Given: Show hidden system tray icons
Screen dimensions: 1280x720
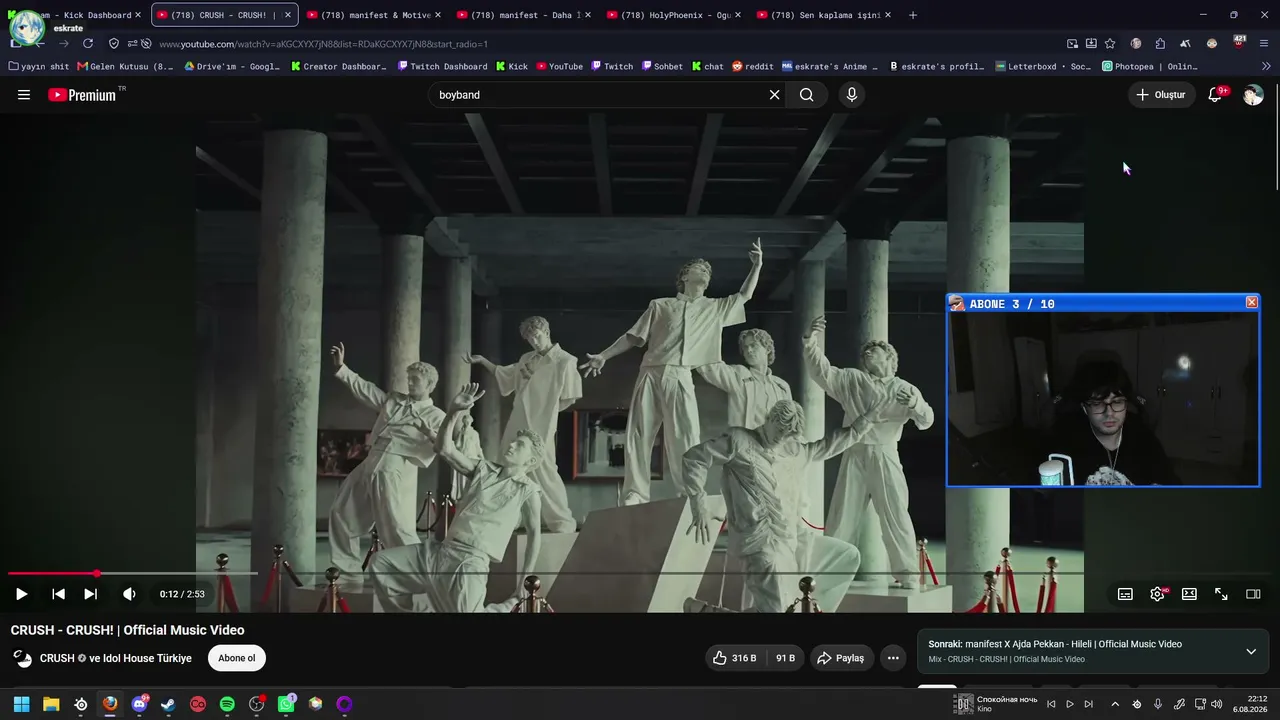Looking at the screenshot, I should coord(1115,704).
